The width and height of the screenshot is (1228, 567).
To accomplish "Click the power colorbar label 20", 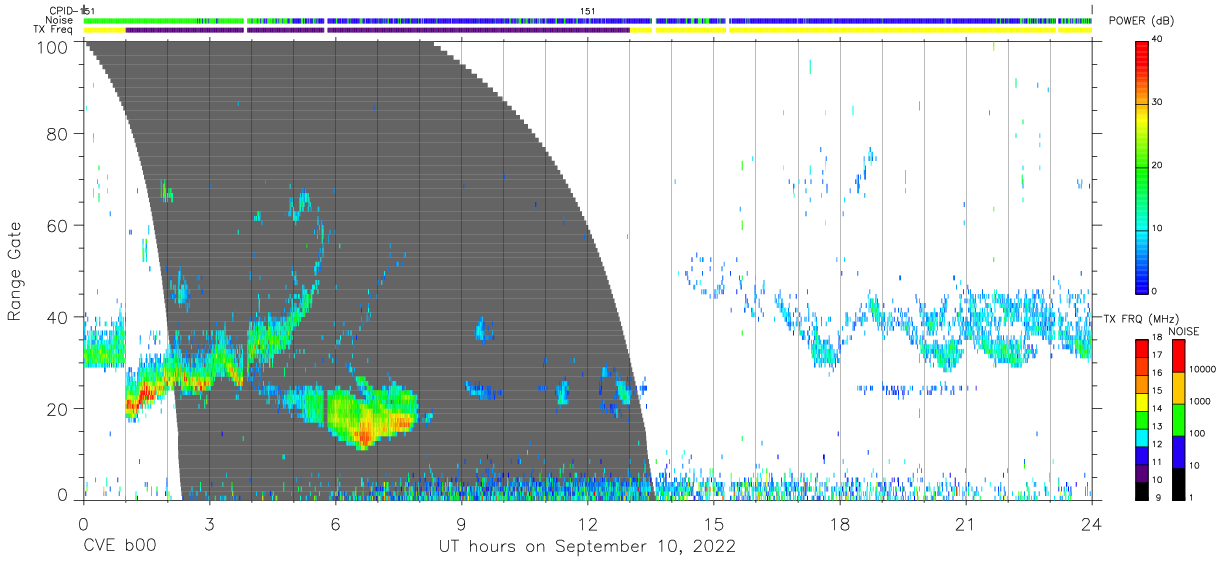I will coord(1157,165).
